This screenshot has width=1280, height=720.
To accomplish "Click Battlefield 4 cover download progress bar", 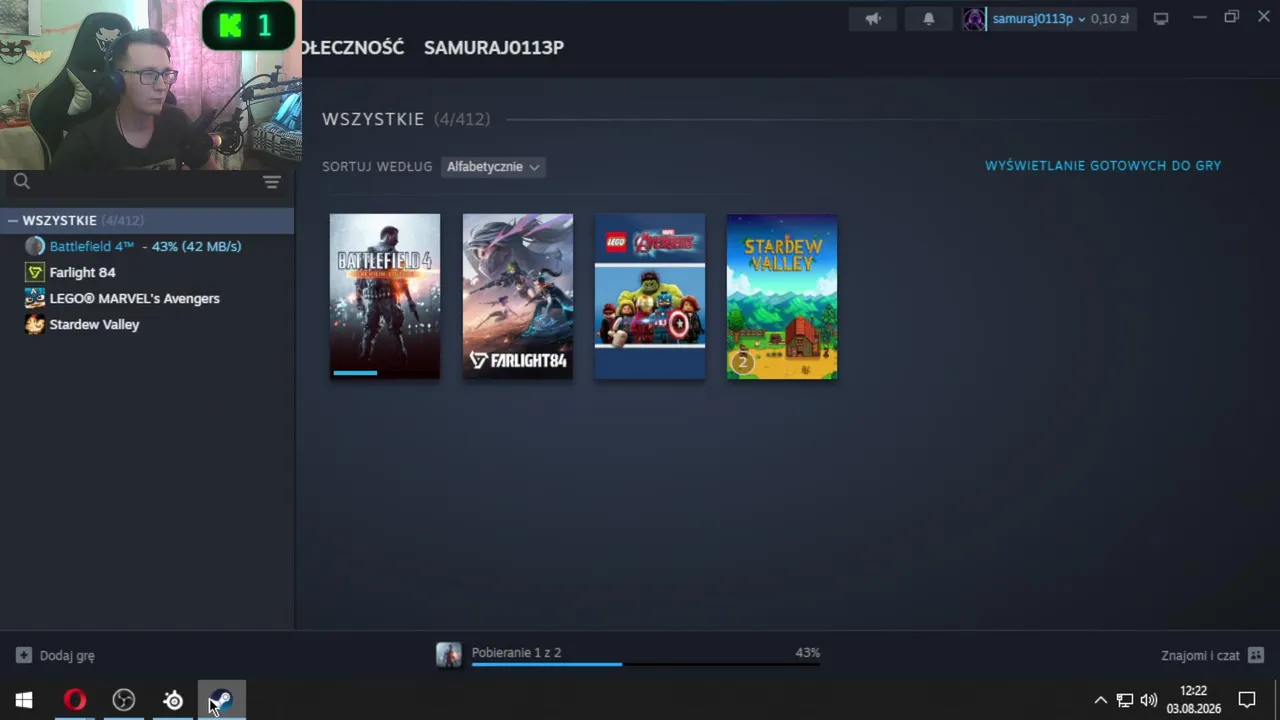I will point(385,373).
